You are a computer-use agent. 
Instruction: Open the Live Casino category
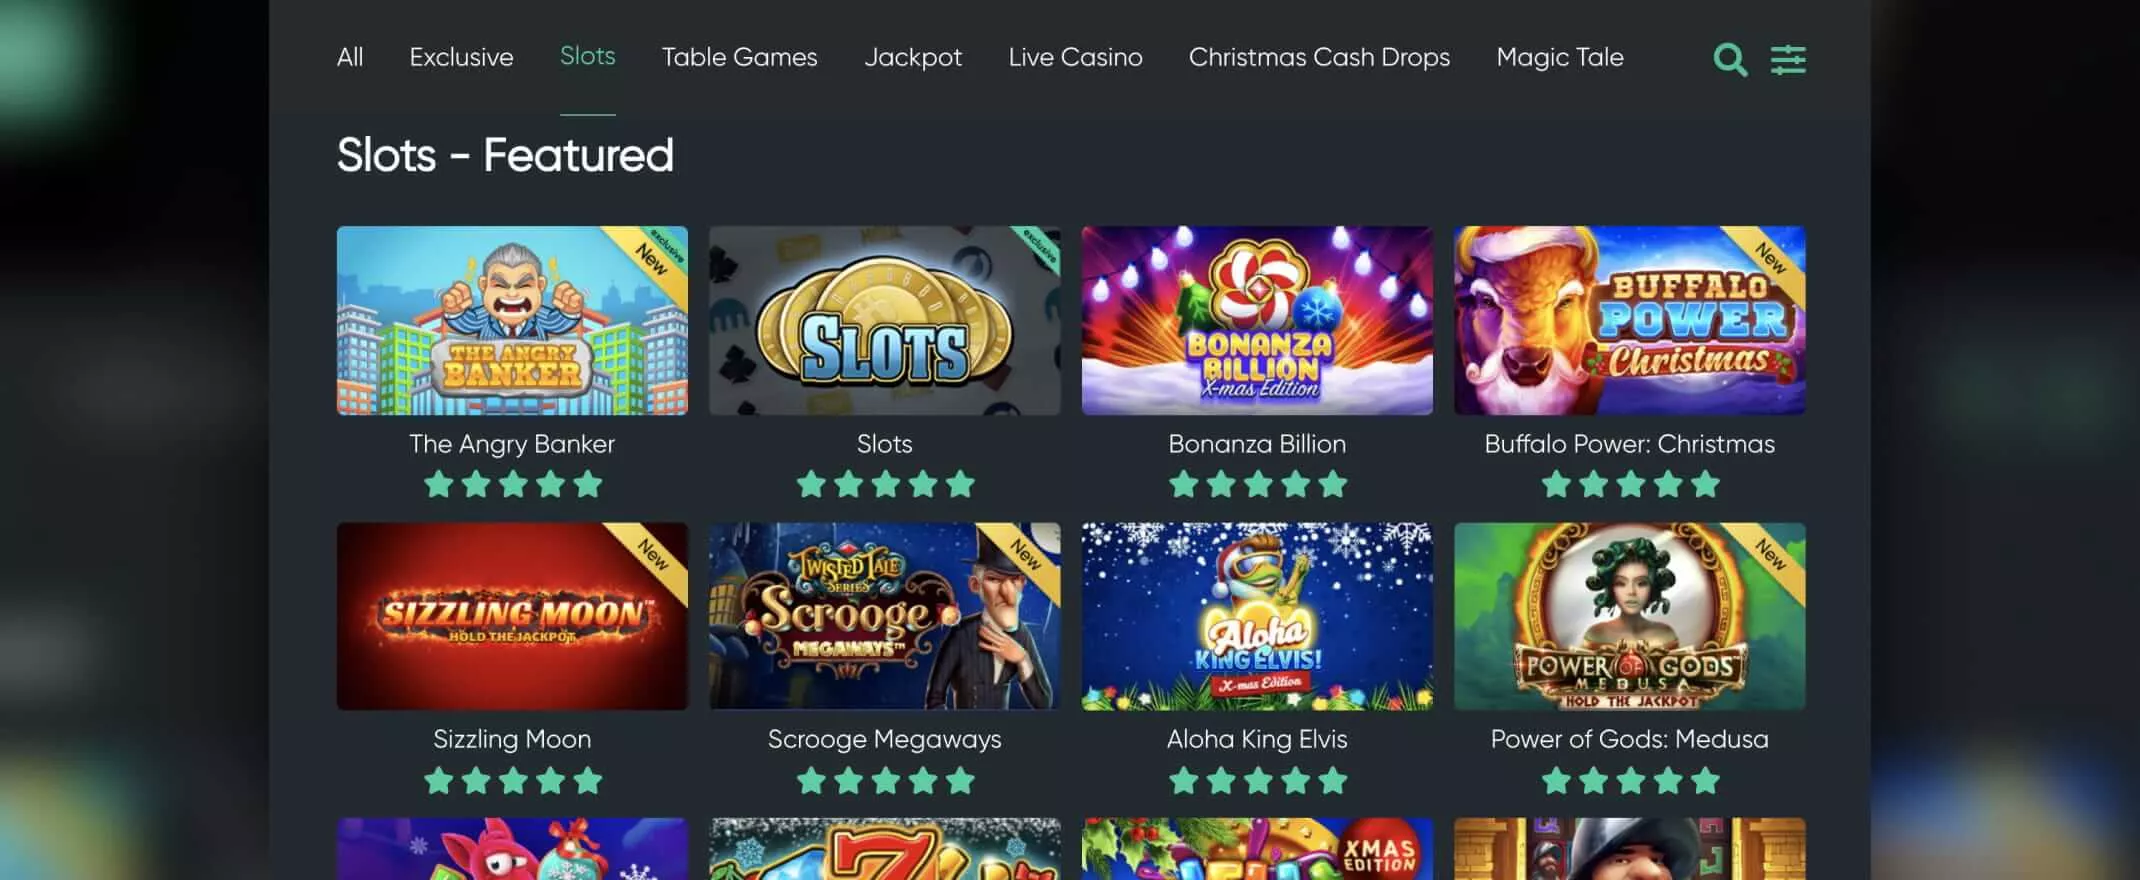(x=1075, y=57)
